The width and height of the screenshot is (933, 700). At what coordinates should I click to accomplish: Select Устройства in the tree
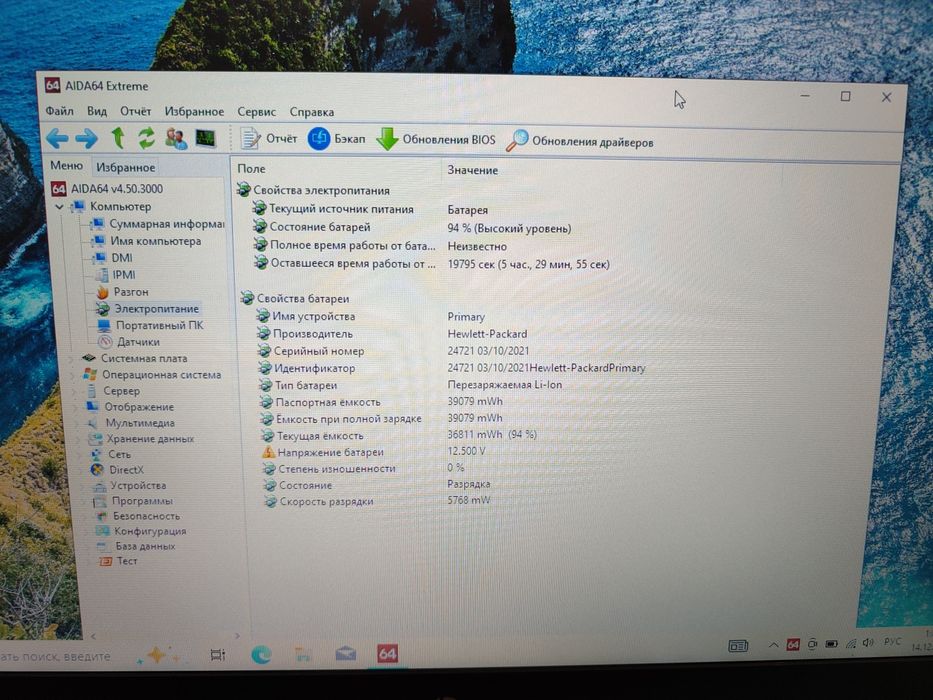[129, 485]
